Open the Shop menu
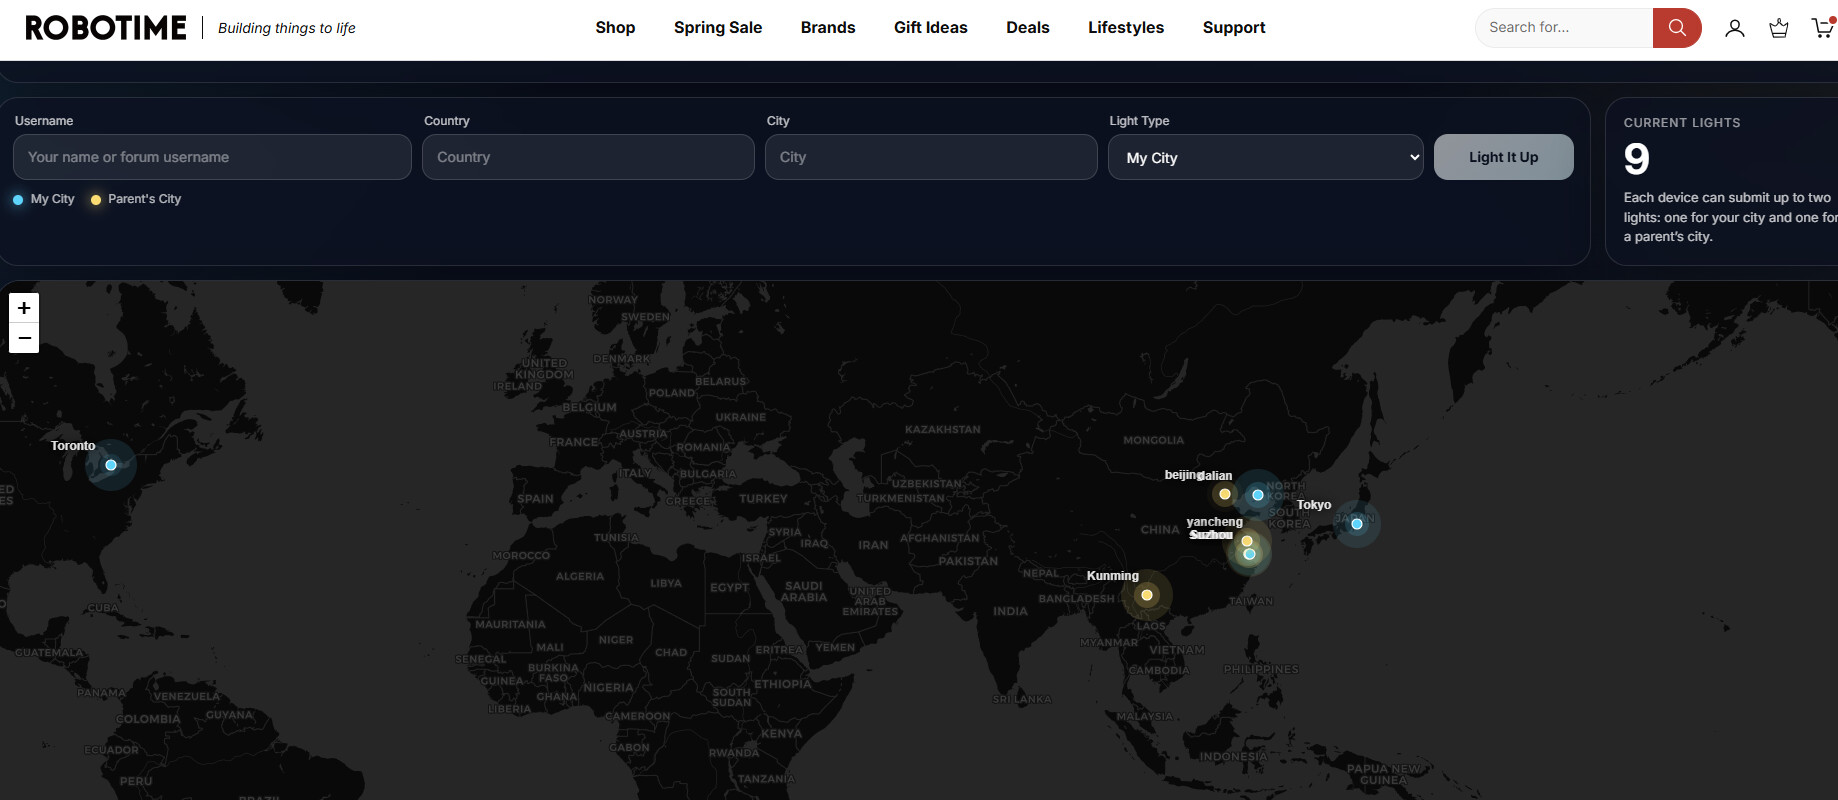The image size is (1838, 800). (615, 28)
